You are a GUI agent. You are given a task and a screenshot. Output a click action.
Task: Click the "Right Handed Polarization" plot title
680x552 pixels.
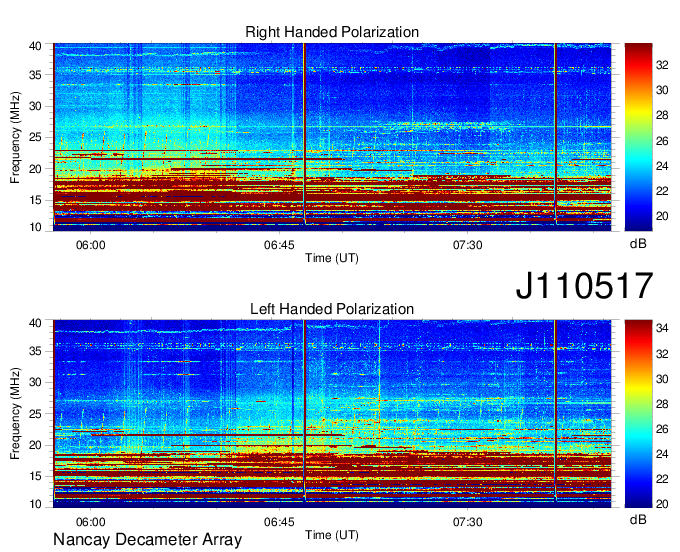(332, 32)
